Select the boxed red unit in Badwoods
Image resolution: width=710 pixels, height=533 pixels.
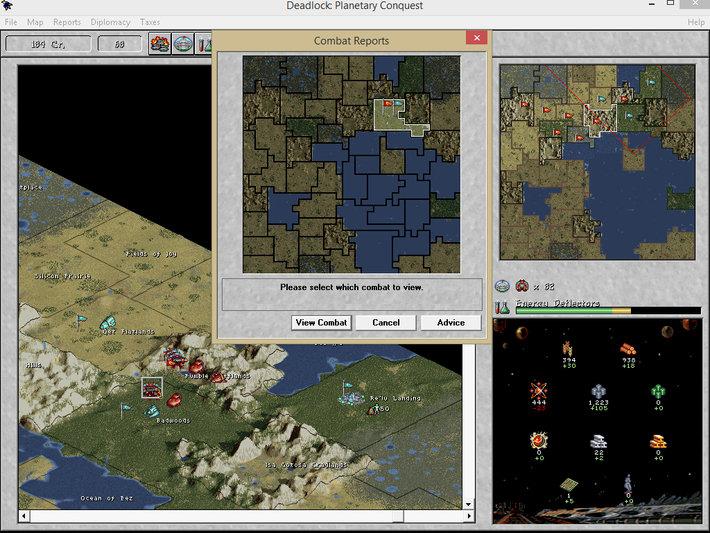[152, 388]
